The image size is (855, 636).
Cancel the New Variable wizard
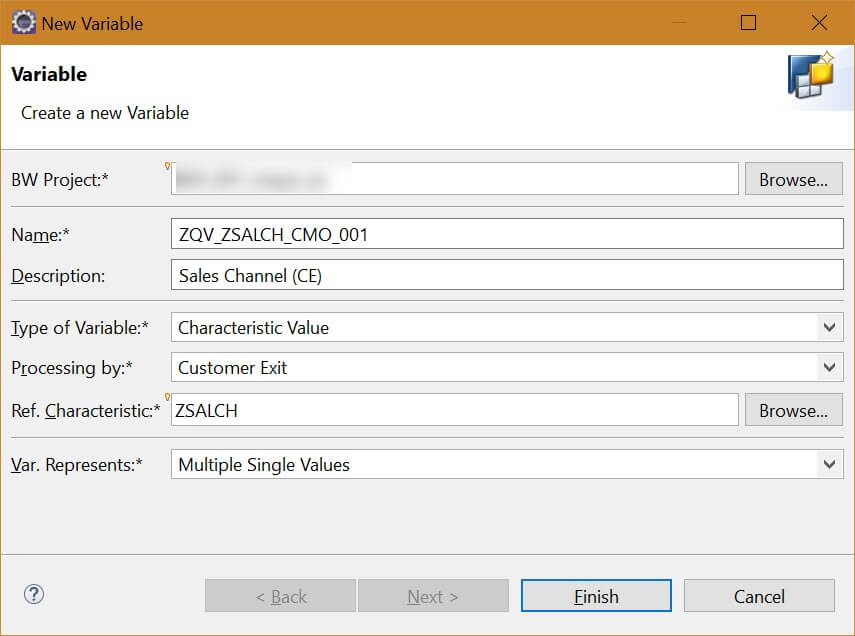(x=759, y=595)
